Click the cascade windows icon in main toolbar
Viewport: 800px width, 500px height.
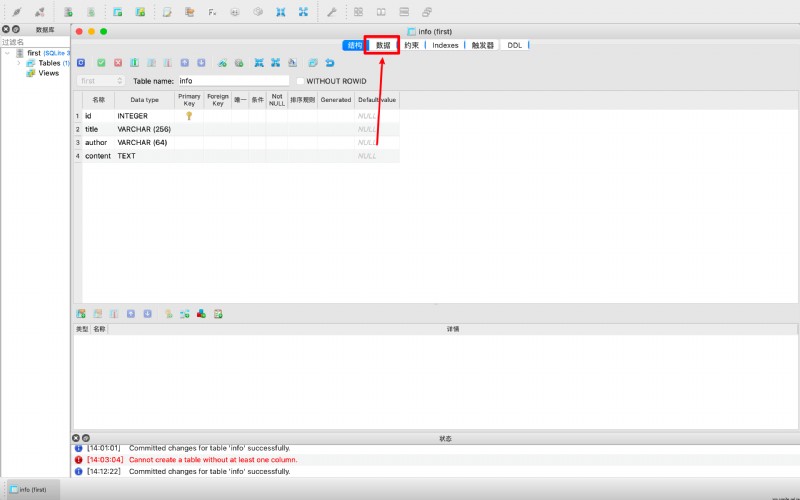(x=427, y=12)
